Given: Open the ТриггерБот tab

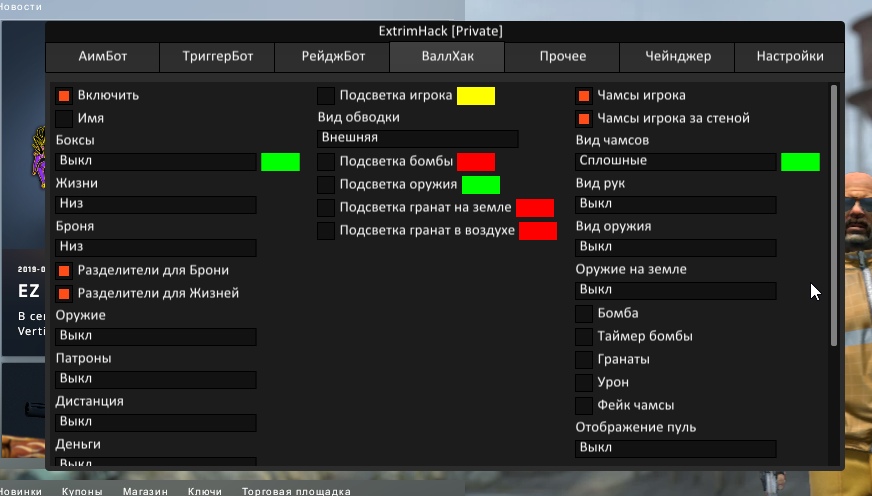Looking at the screenshot, I should [217, 57].
